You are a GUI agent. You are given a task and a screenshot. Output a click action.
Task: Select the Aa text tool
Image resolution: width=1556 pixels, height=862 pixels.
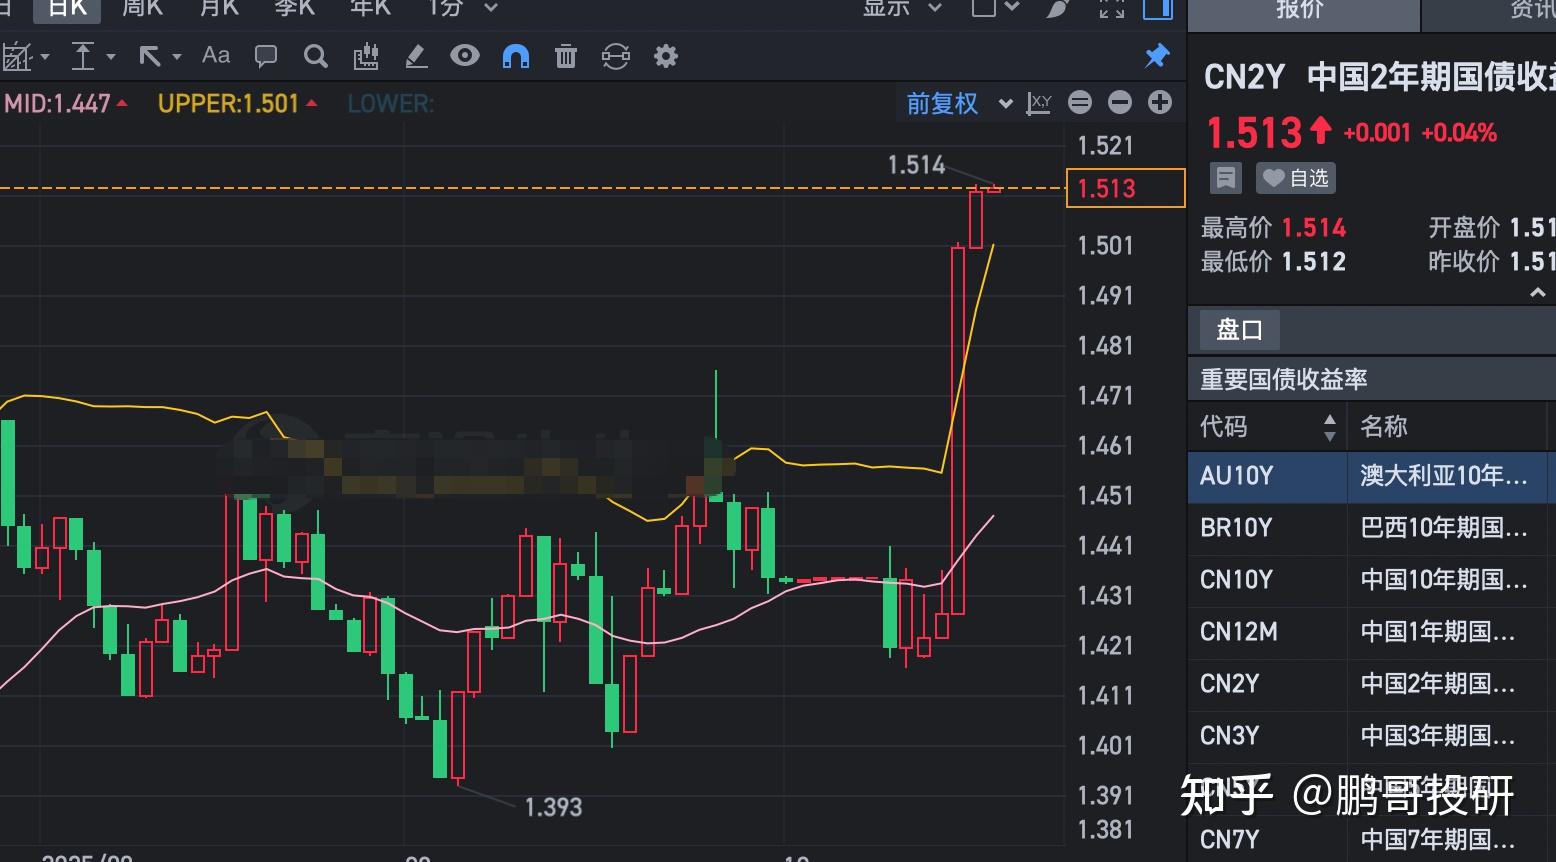pyautogui.click(x=215, y=56)
